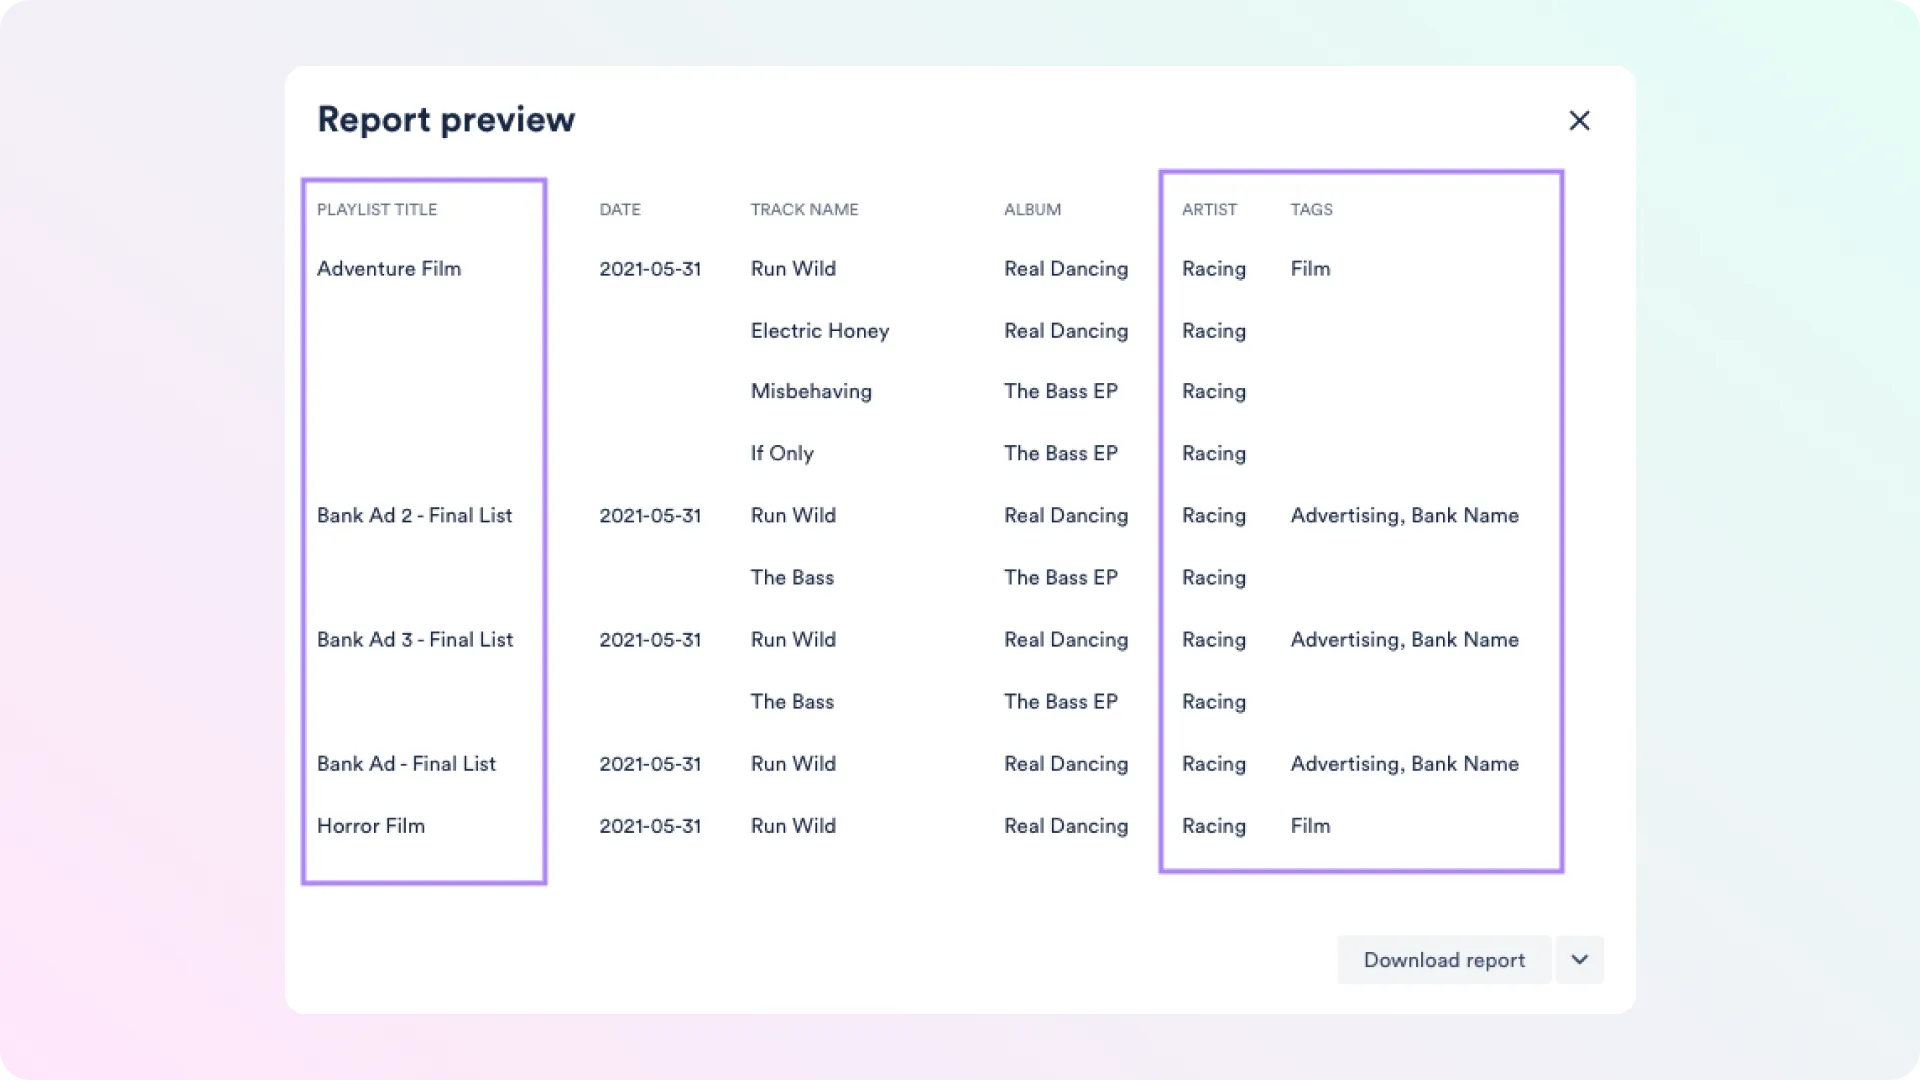Select The Bass EP album cell
The height and width of the screenshot is (1080, 1920).
pyautogui.click(x=1061, y=391)
